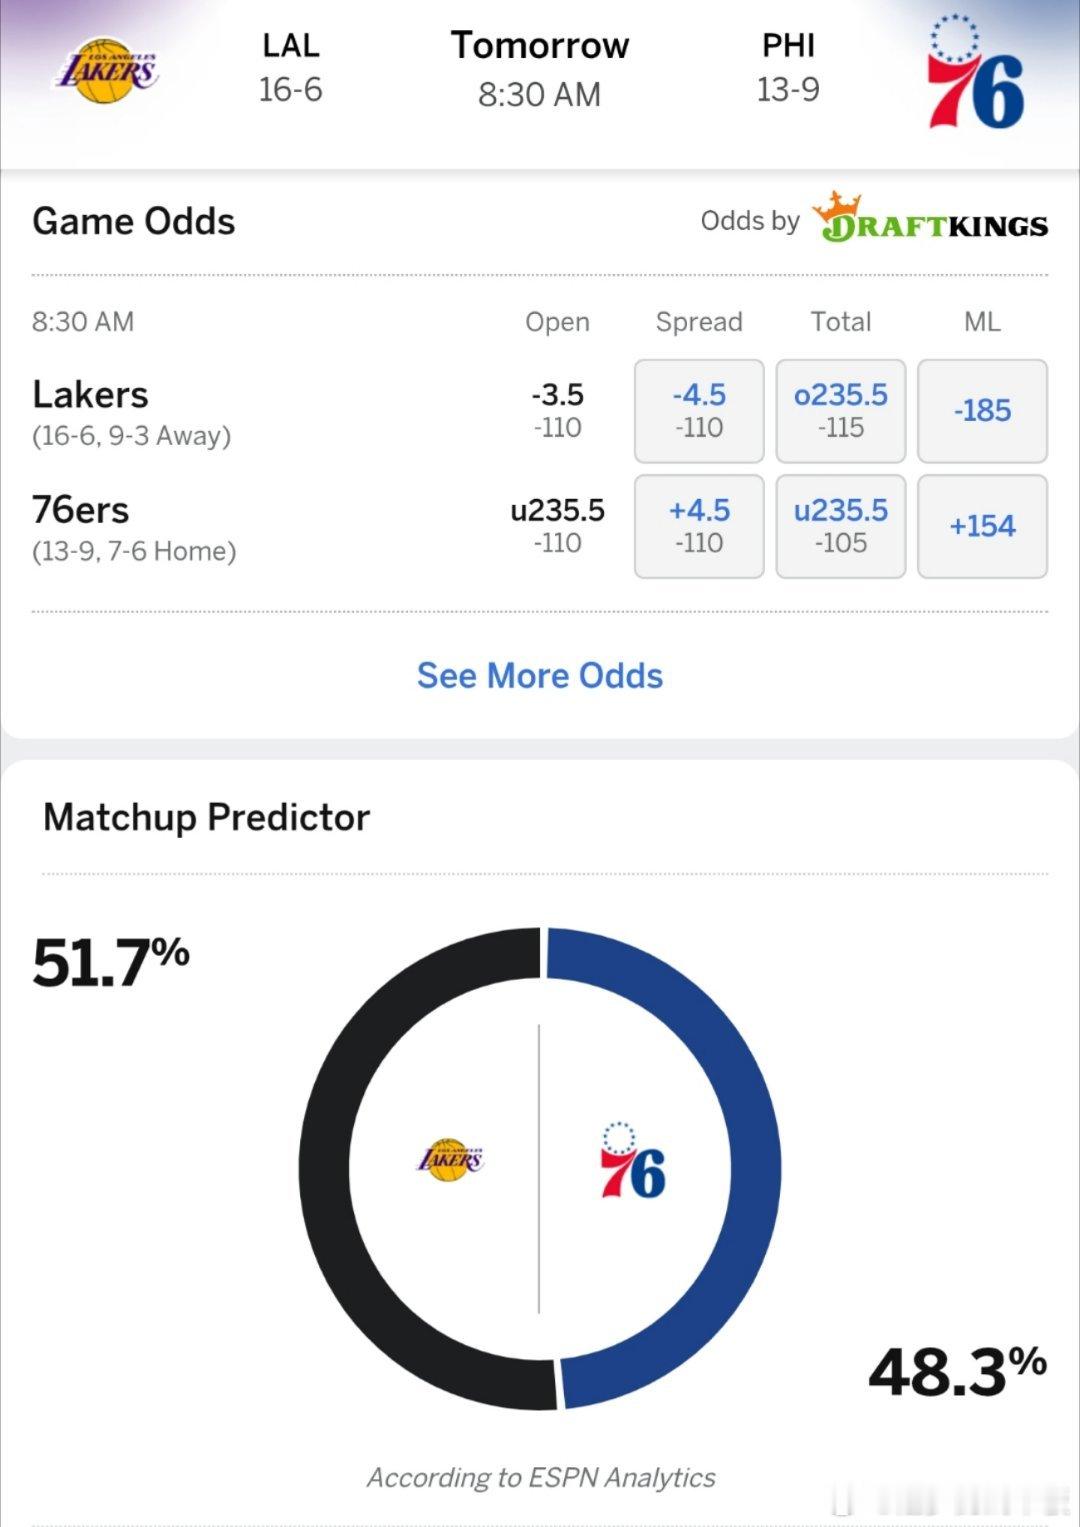Select the 76ers under u235.5 total odds cell
1080x1527 pixels.
pyautogui.click(x=841, y=527)
